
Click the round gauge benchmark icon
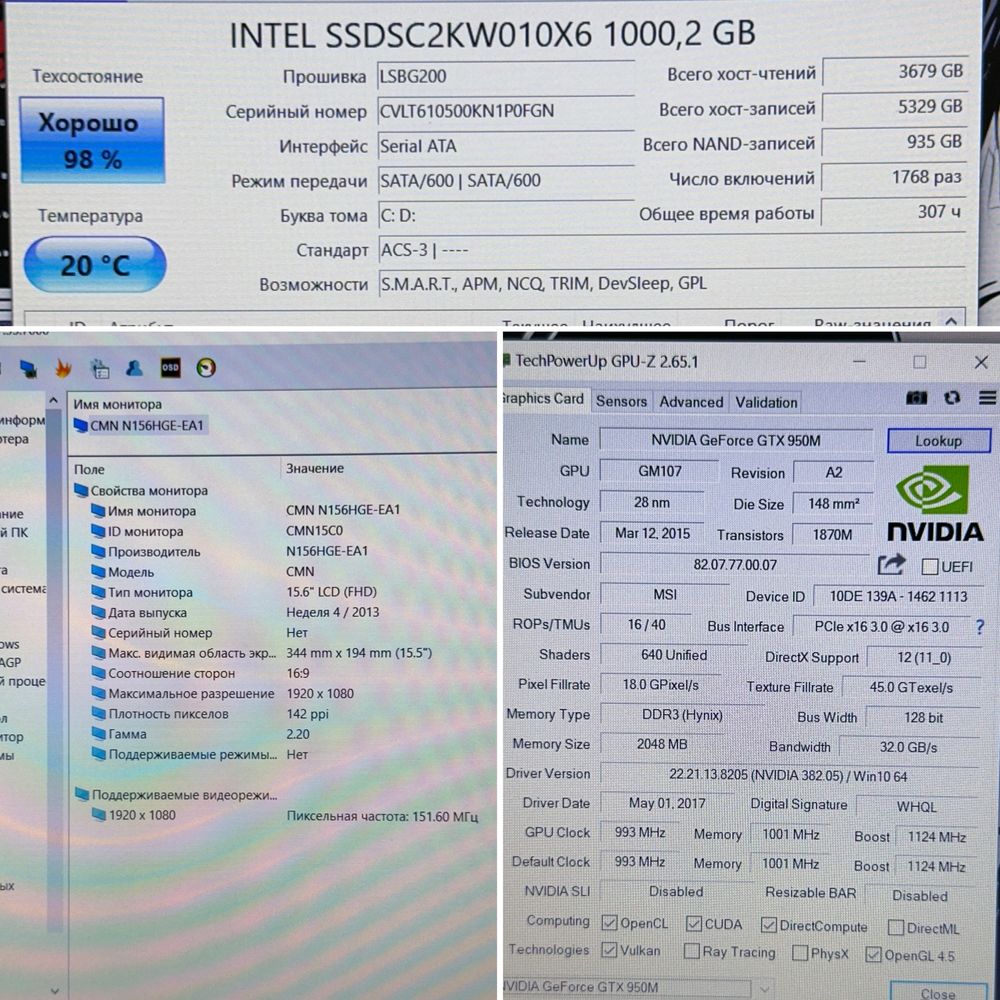[x=205, y=367]
